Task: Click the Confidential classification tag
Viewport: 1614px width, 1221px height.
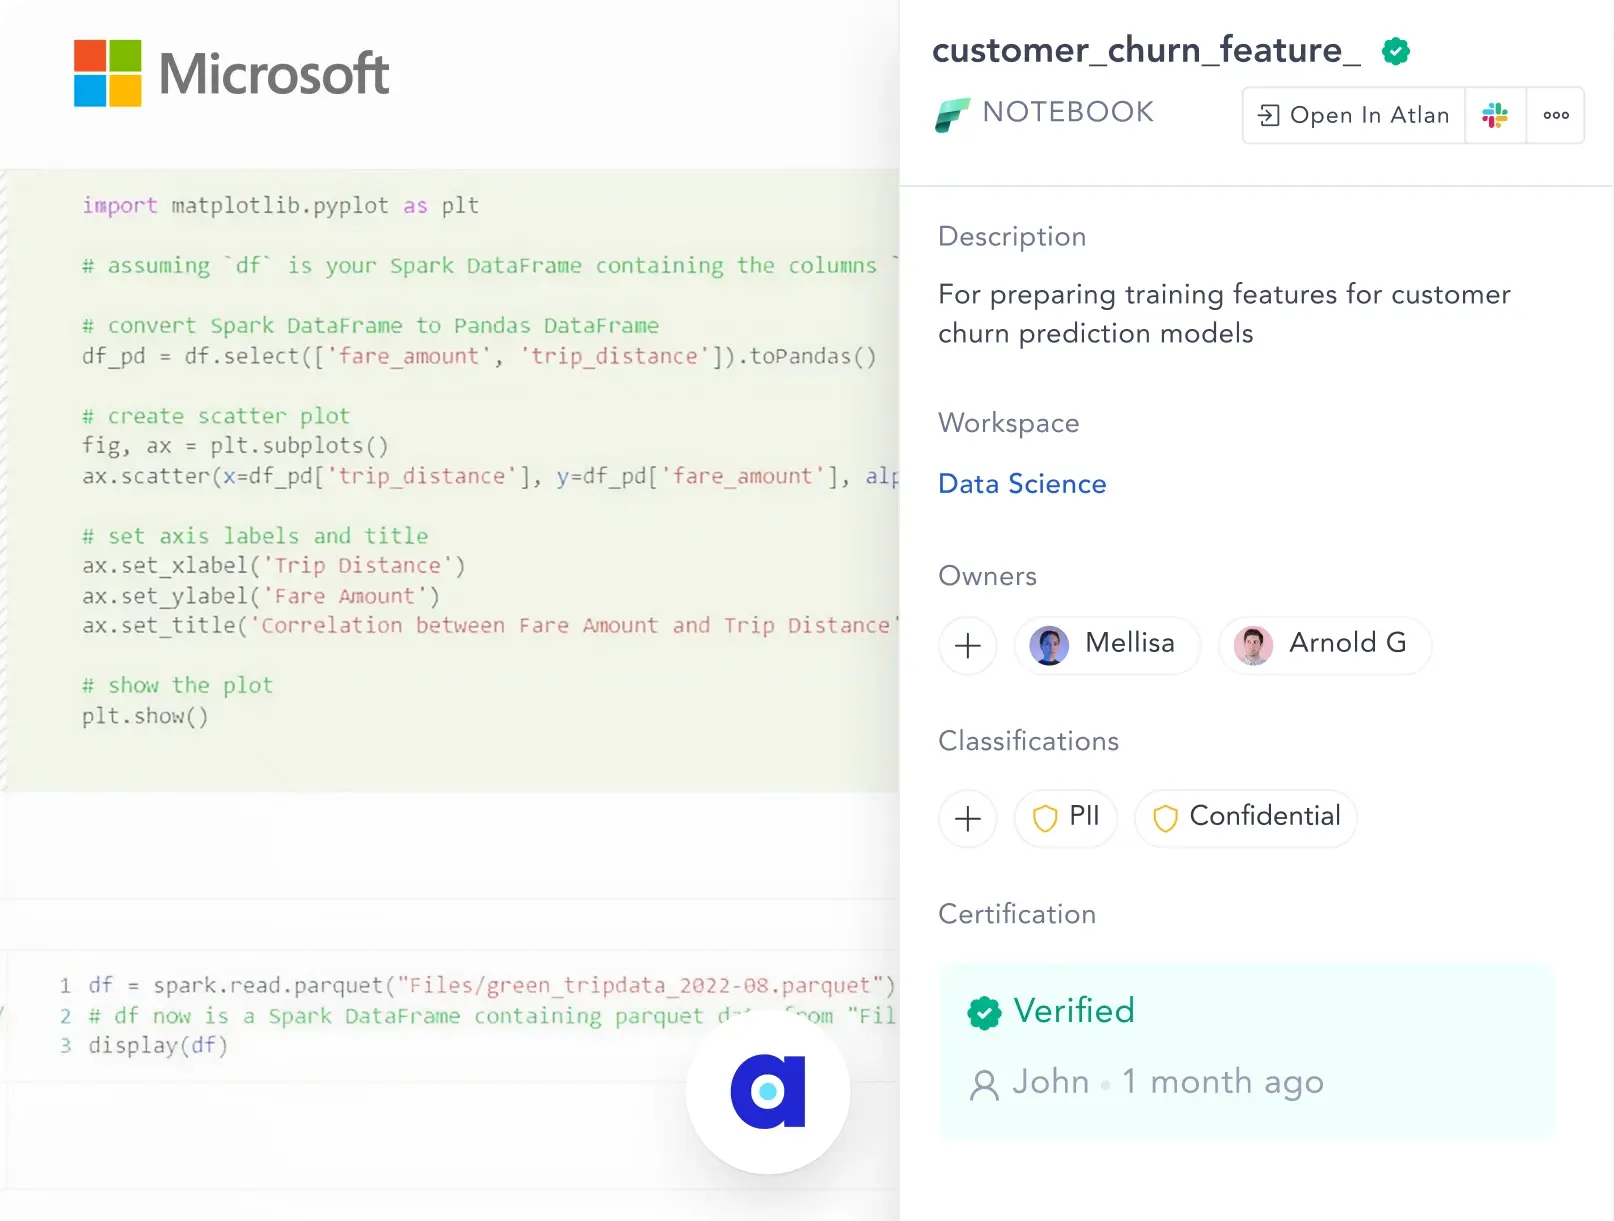Action: click(1246, 818)
